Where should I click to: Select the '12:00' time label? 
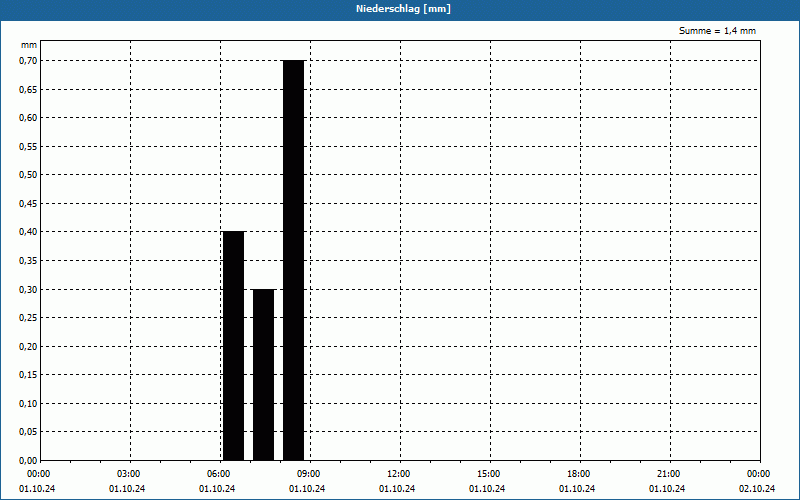399,474
